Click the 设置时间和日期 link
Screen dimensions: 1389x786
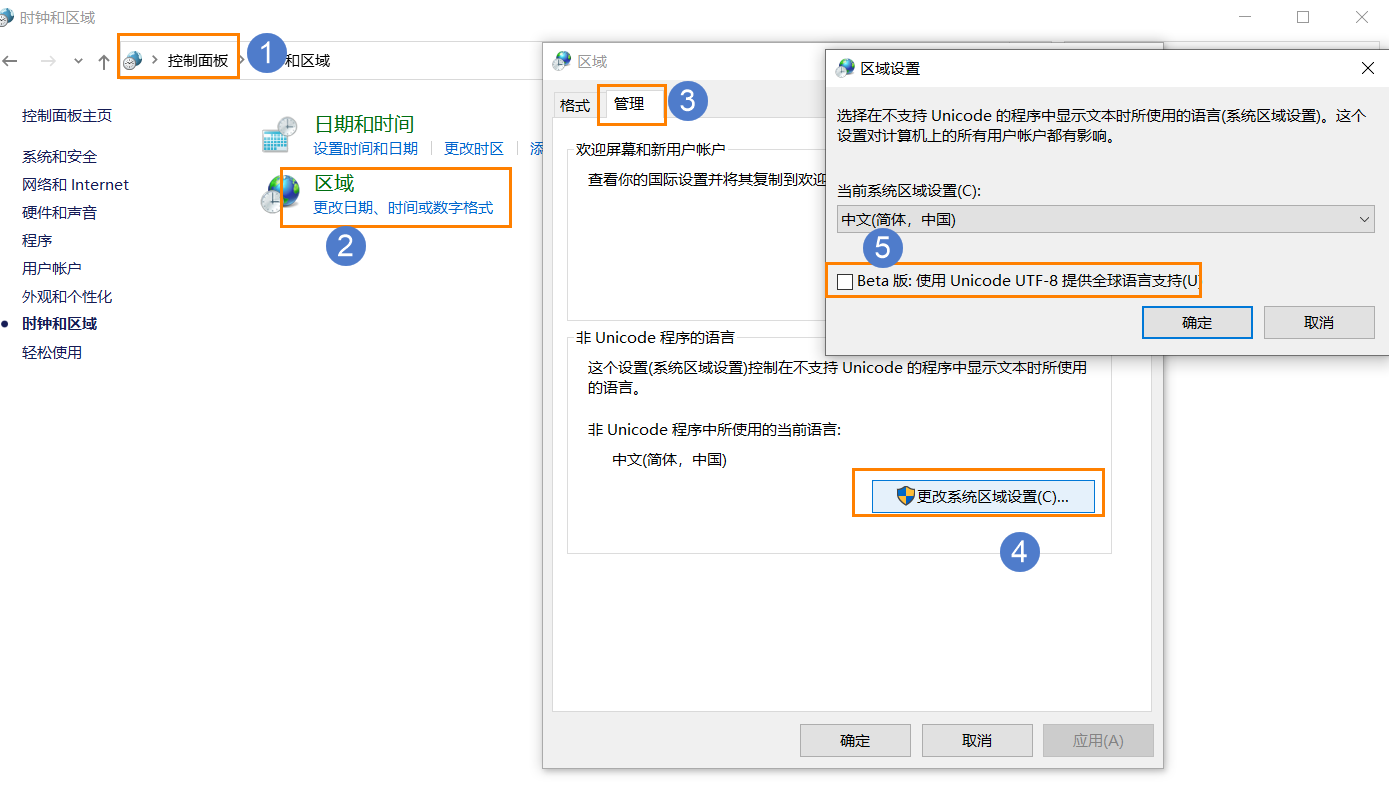click(x=365, y=149)
